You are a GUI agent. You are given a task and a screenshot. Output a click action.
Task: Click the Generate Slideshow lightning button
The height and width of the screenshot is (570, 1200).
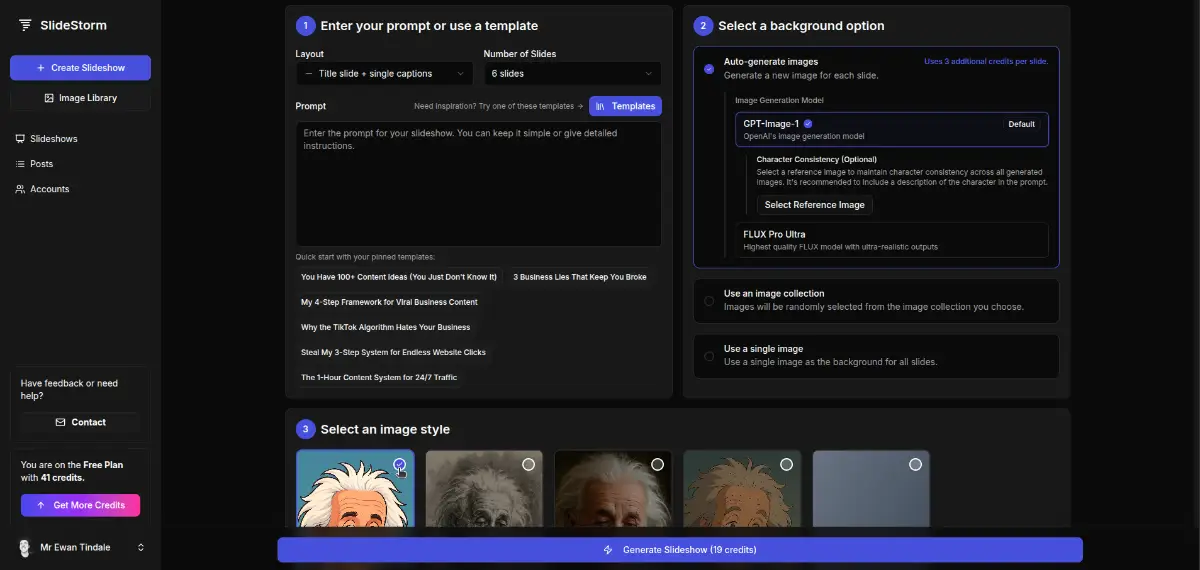coord(680,550)
